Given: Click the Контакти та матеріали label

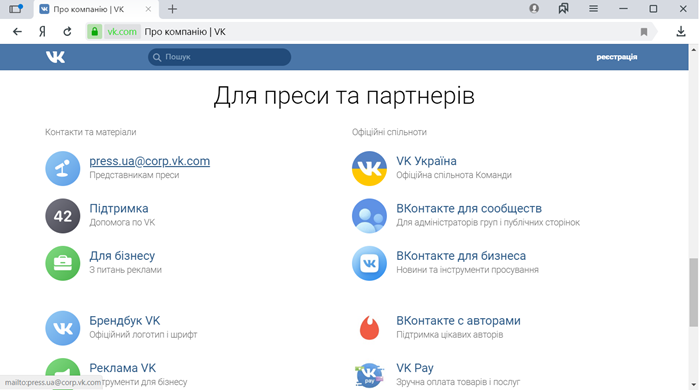Looking at the screenshot, I should [x=90, y=132].
